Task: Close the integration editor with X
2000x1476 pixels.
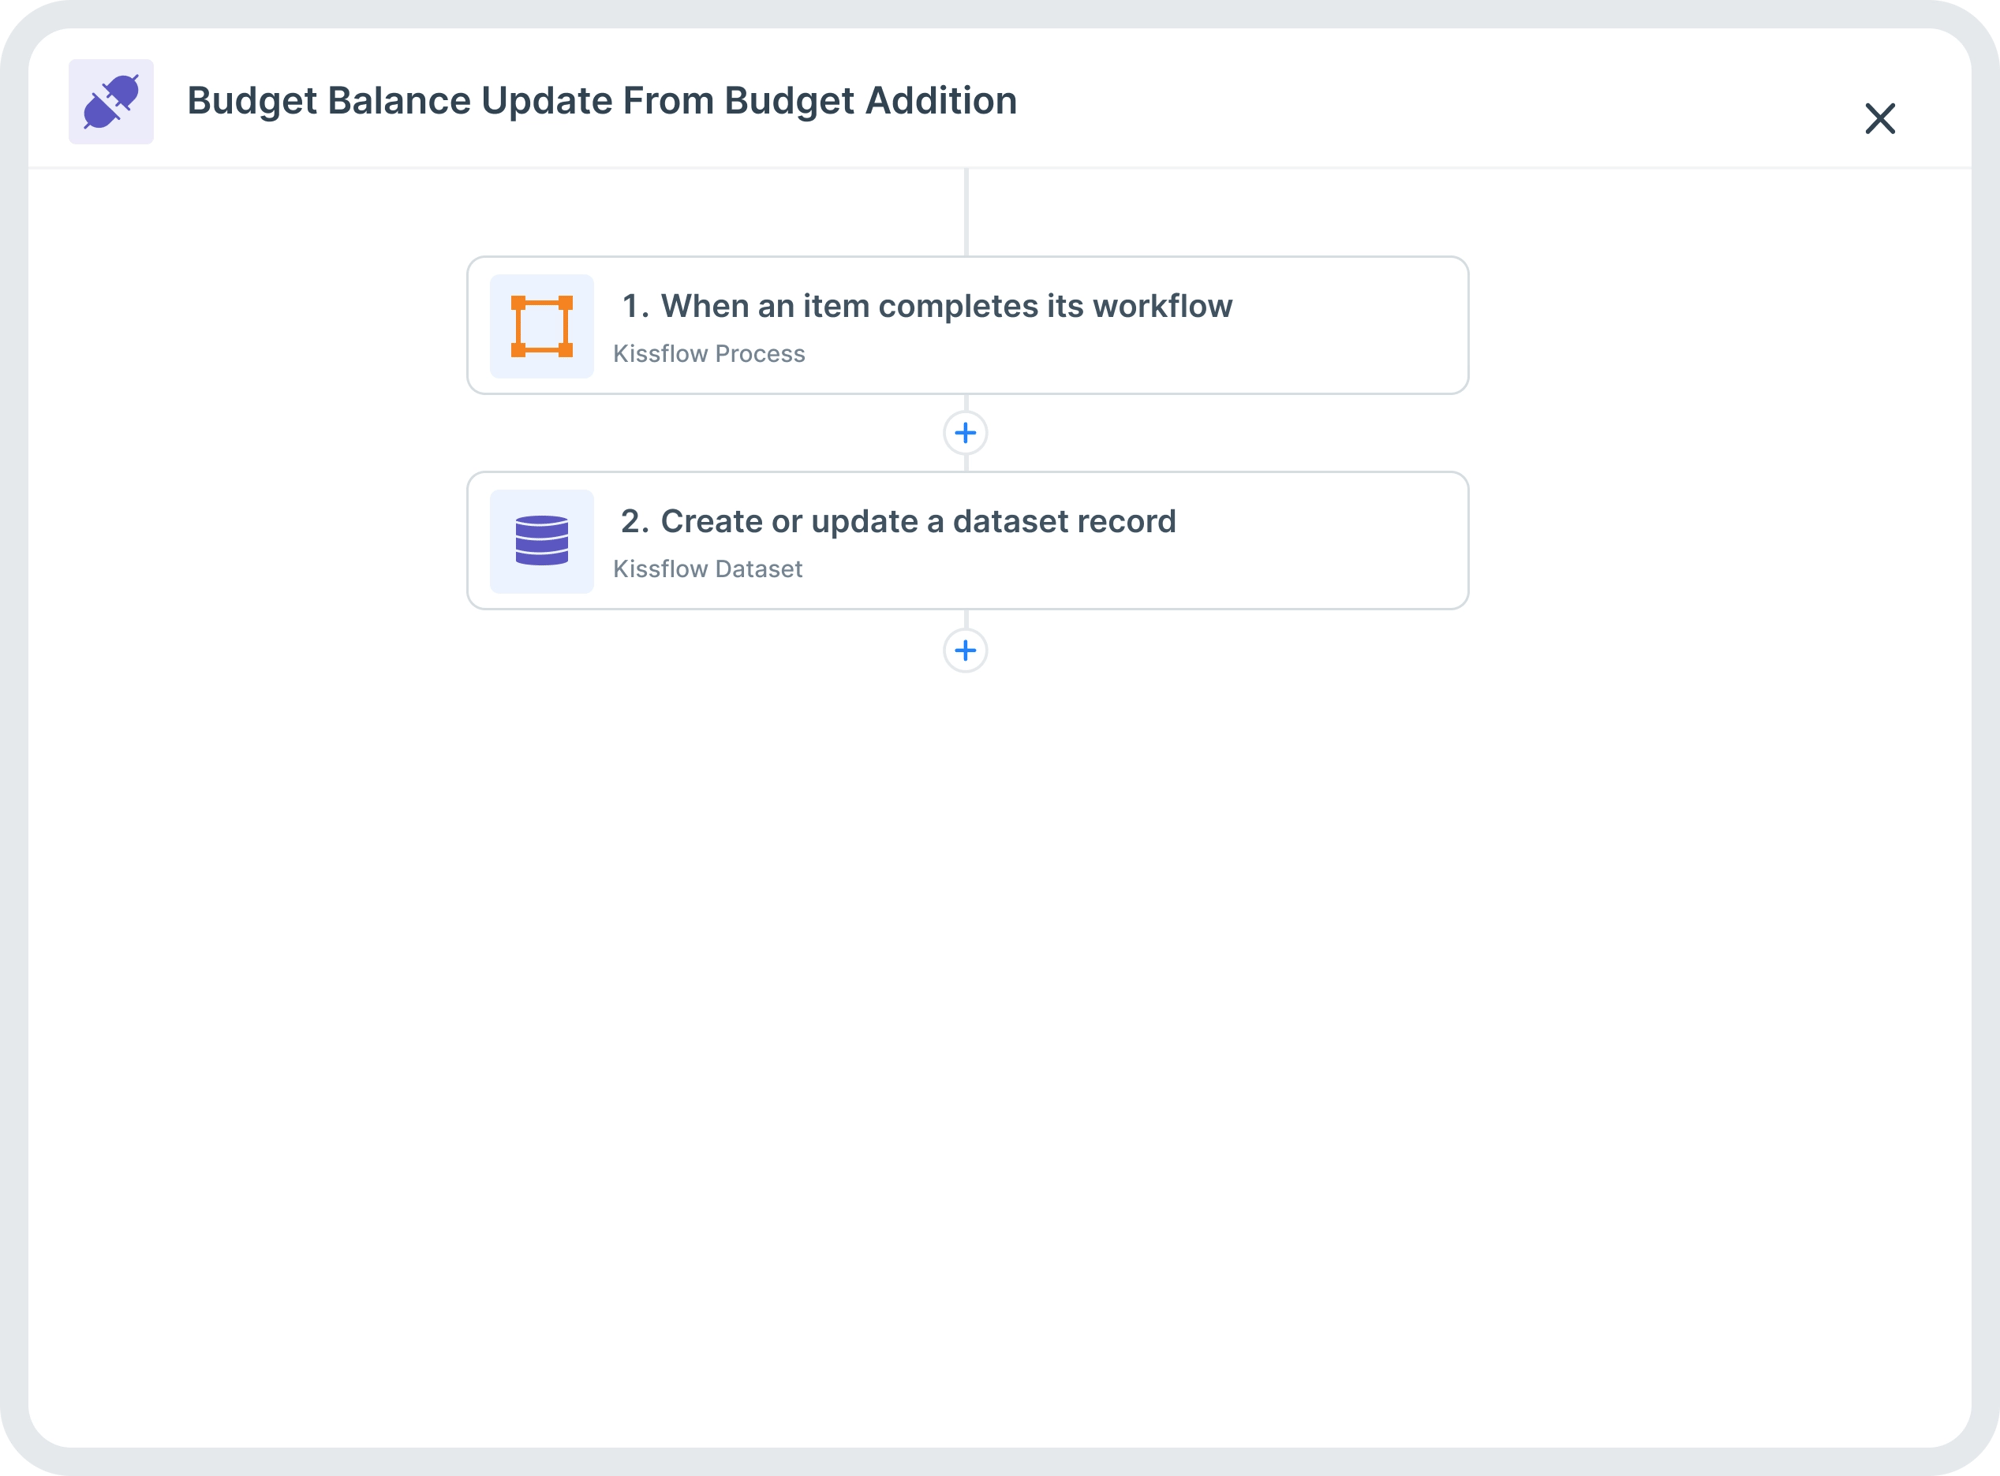Action: click(x=1880, y=118)
